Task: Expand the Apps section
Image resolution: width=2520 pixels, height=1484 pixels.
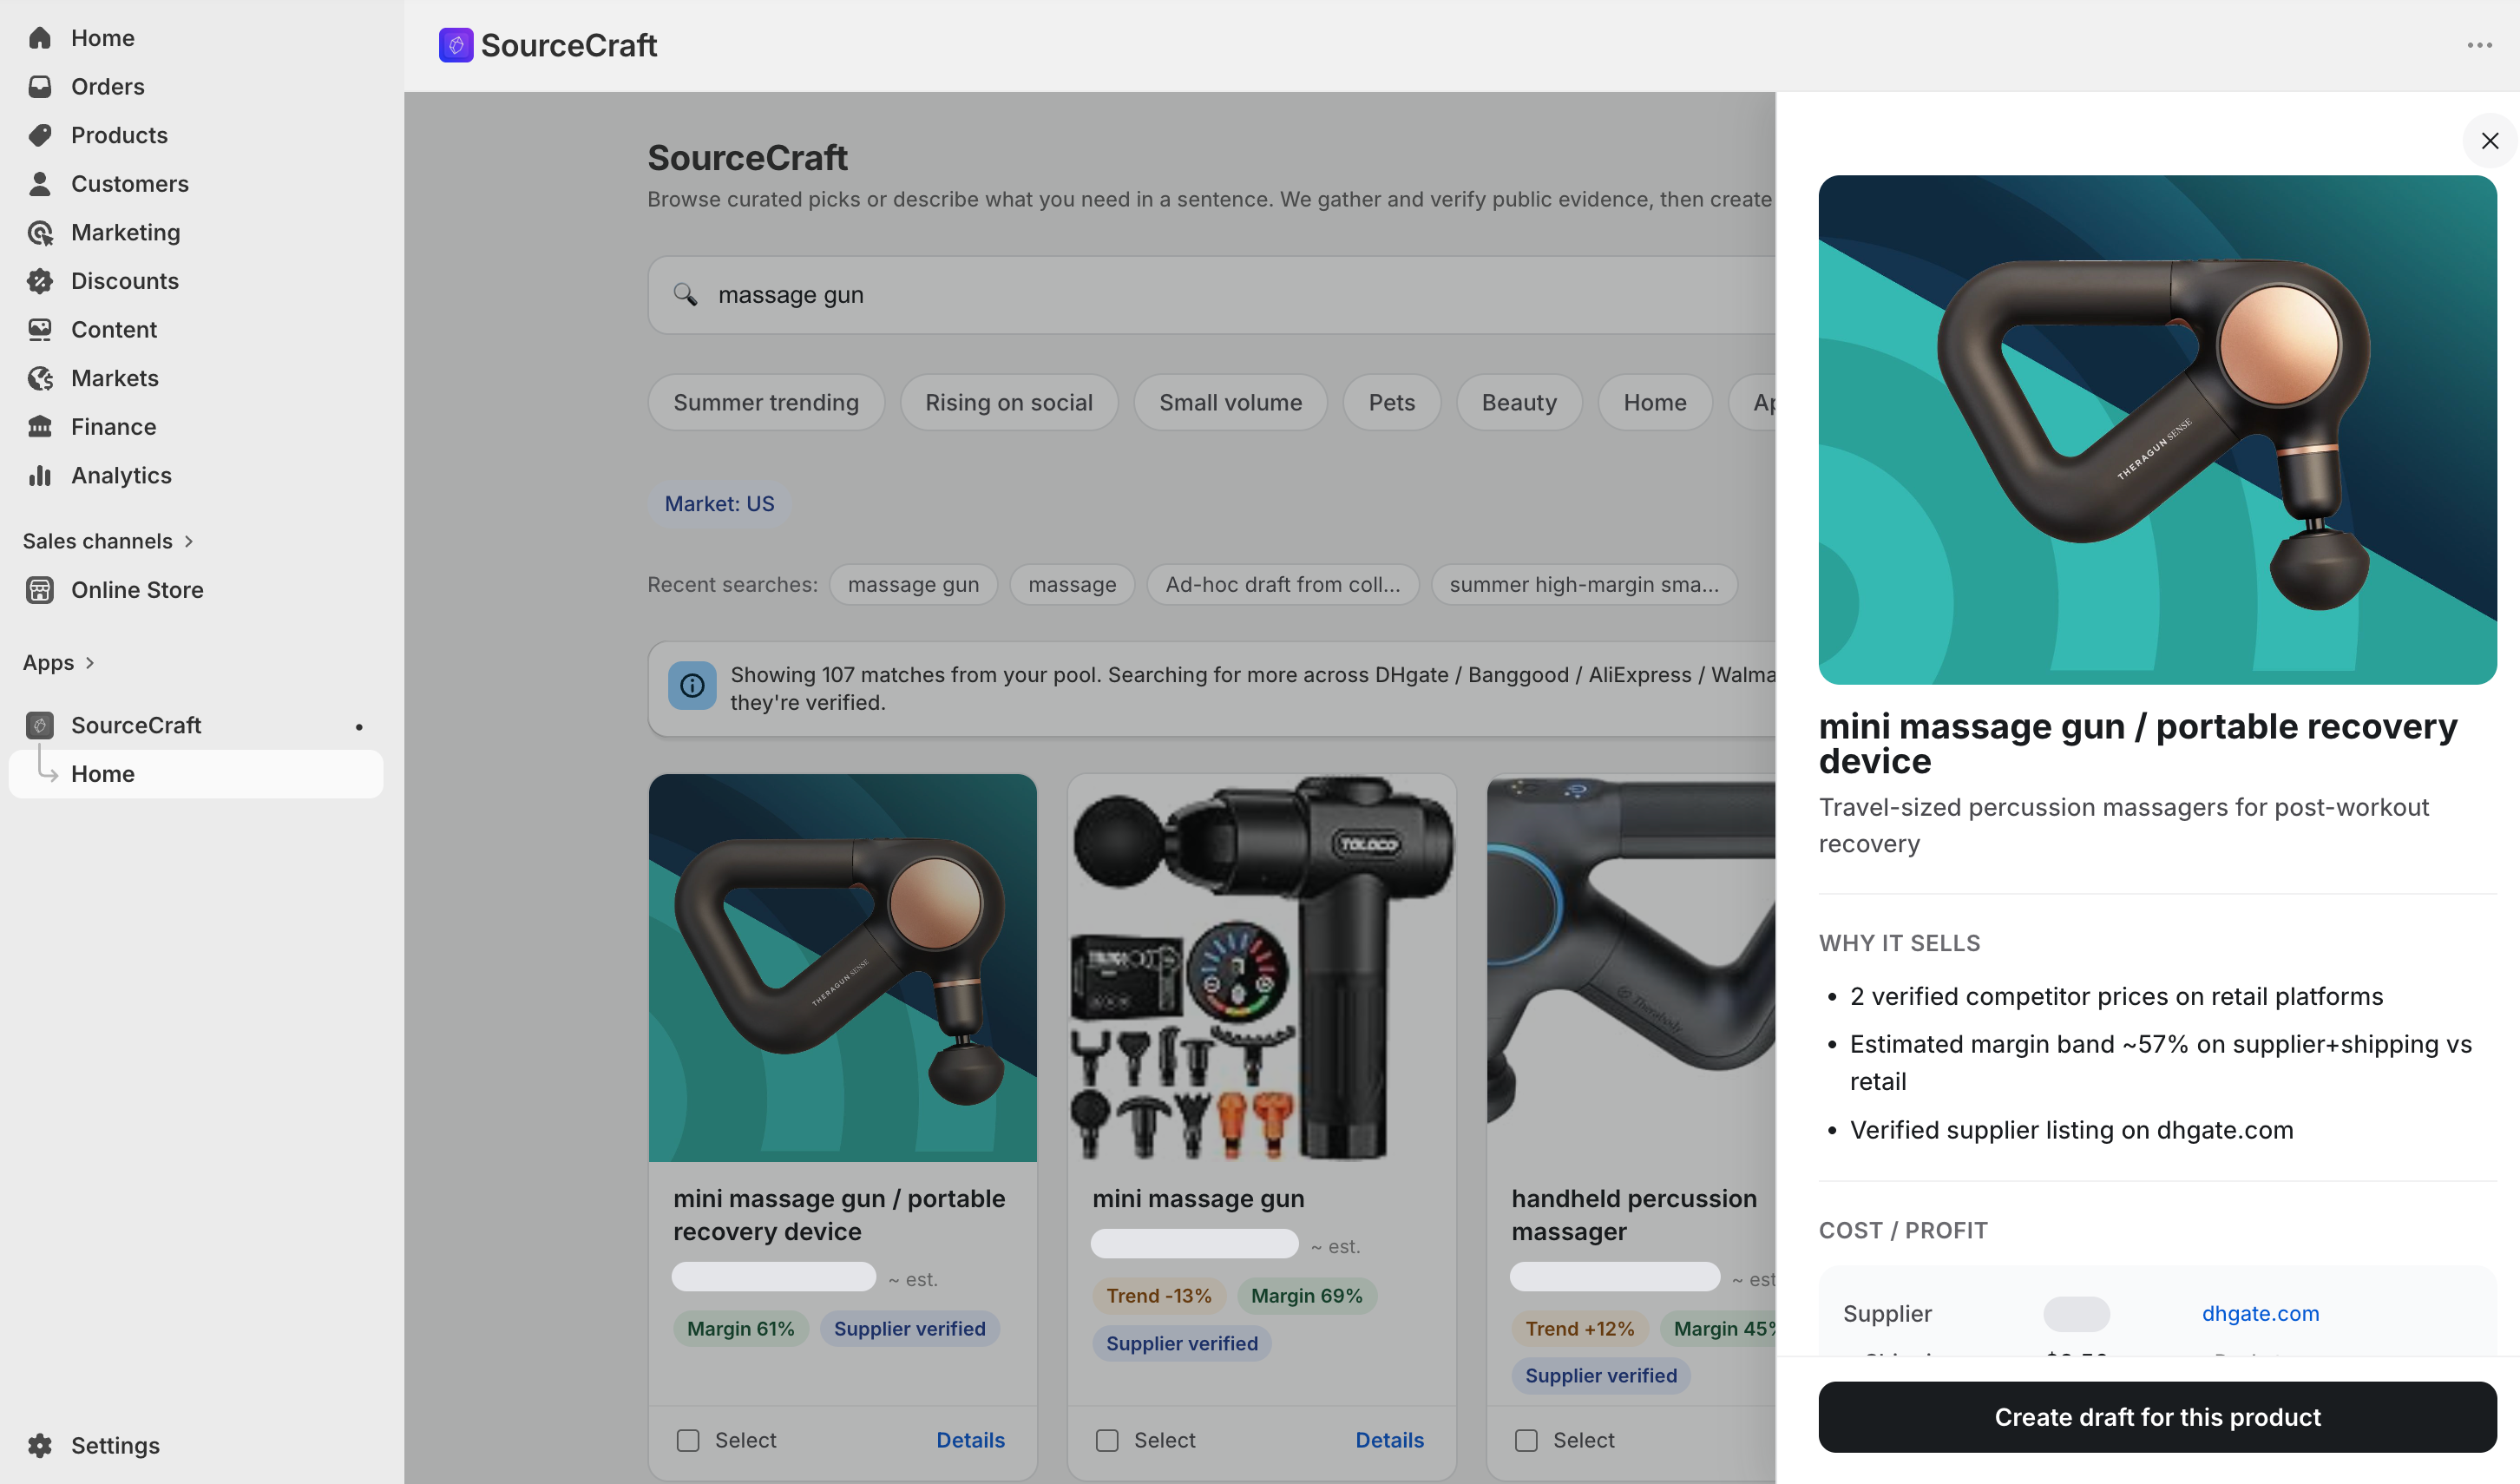Action: pyautogui.click(x=58, y=663)
